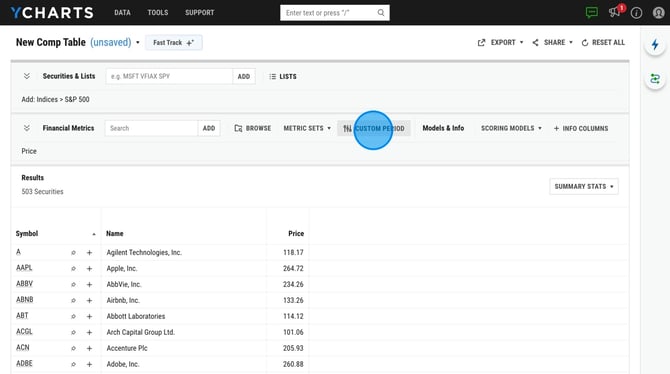Click plus icon for ABNB row
670x374 pixels.
pos(89,300)
